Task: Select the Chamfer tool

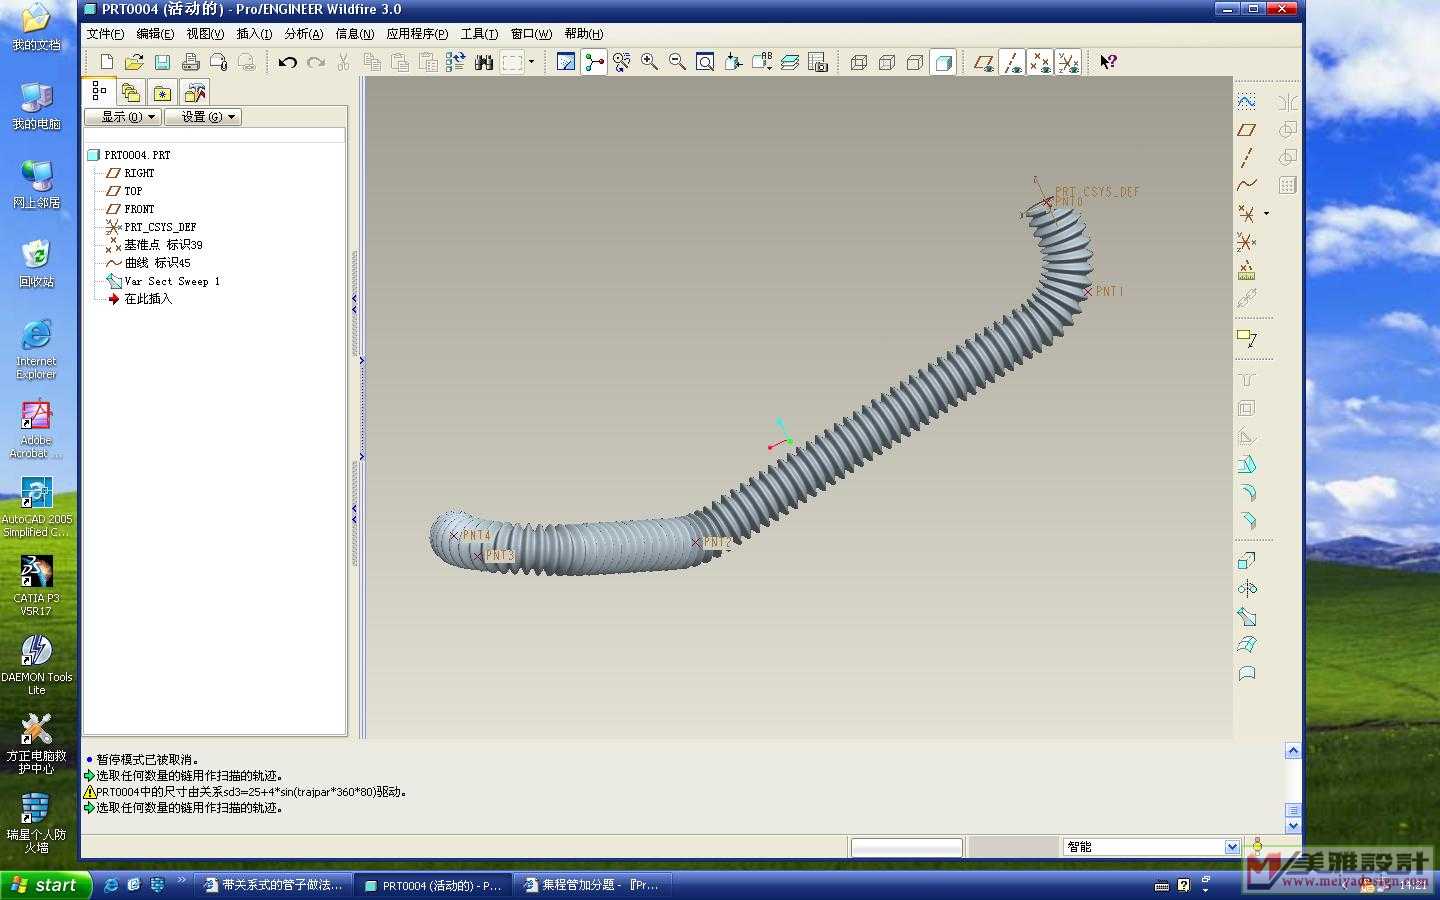Action: pos(1246,521)
